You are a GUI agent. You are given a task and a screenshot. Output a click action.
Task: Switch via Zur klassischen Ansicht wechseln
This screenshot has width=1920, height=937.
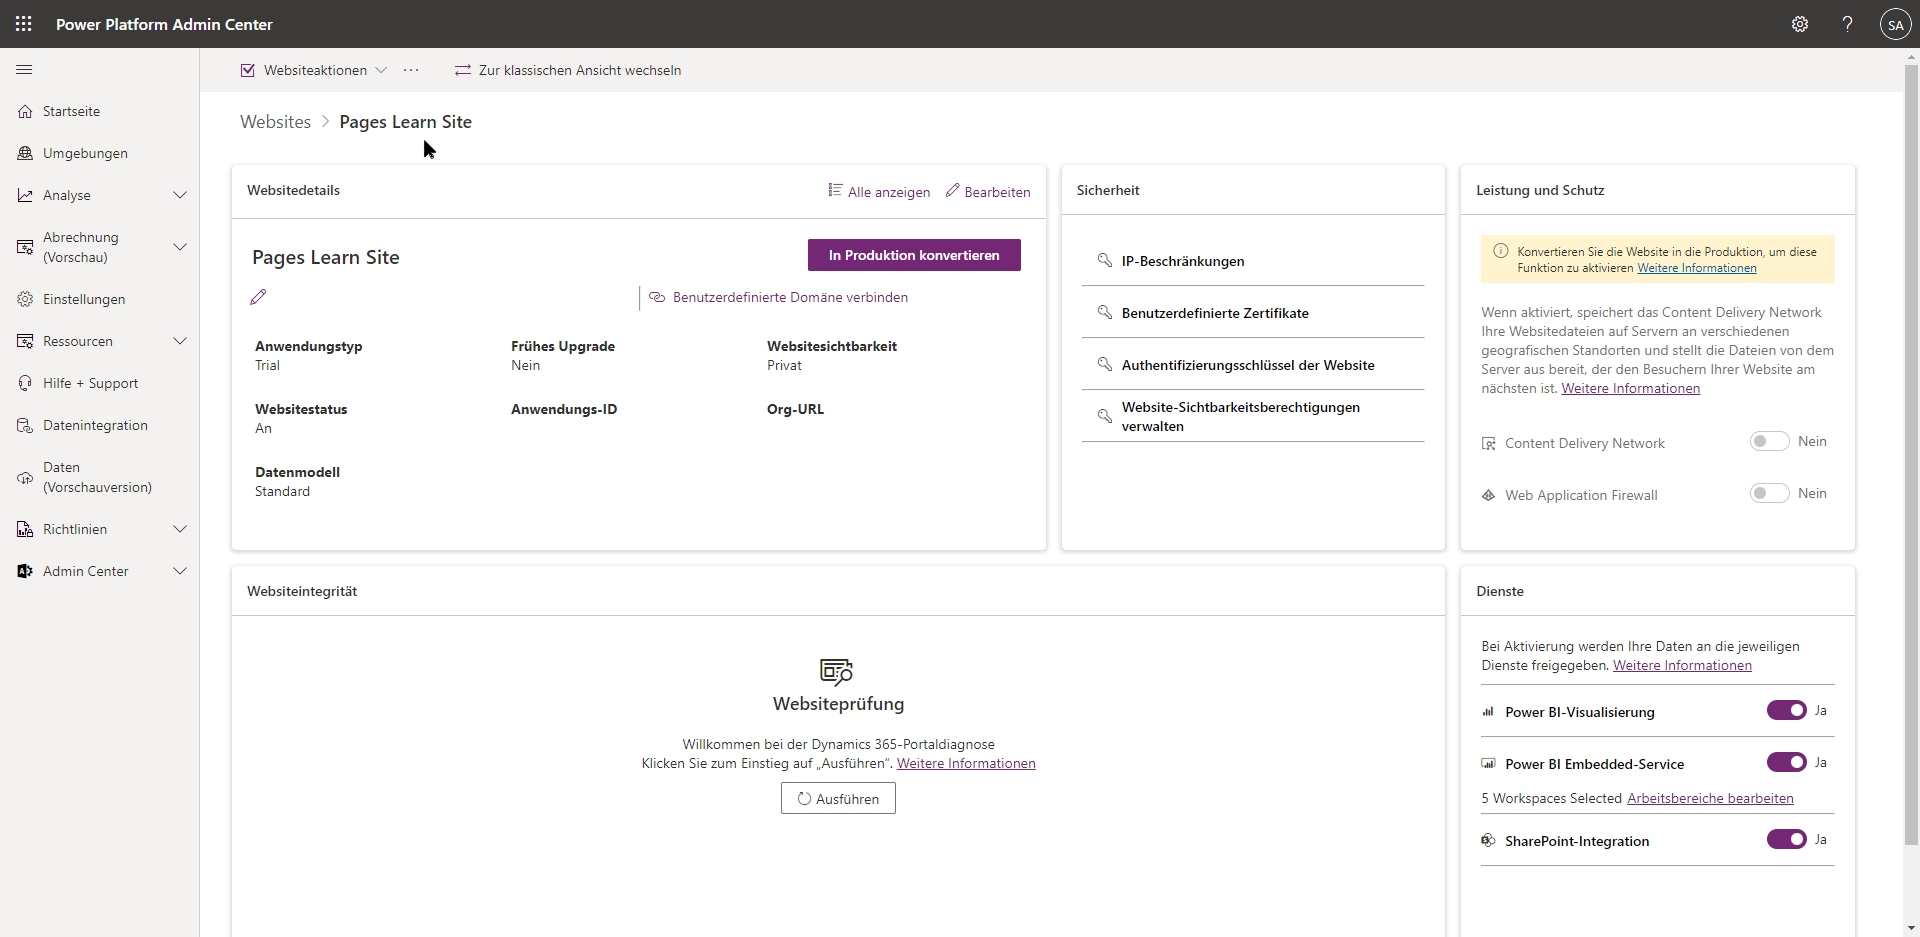pos(568,70)
